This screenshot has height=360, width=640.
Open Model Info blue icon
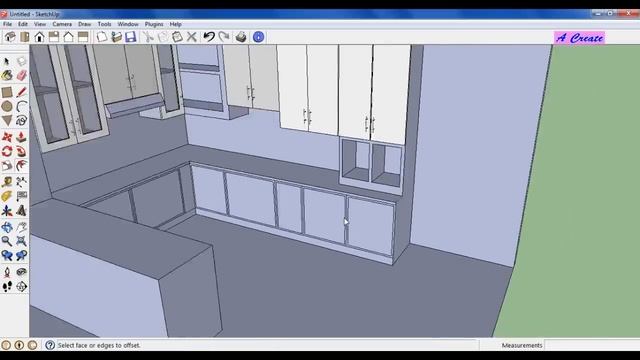pyautogui.click(x=258, y=37)
